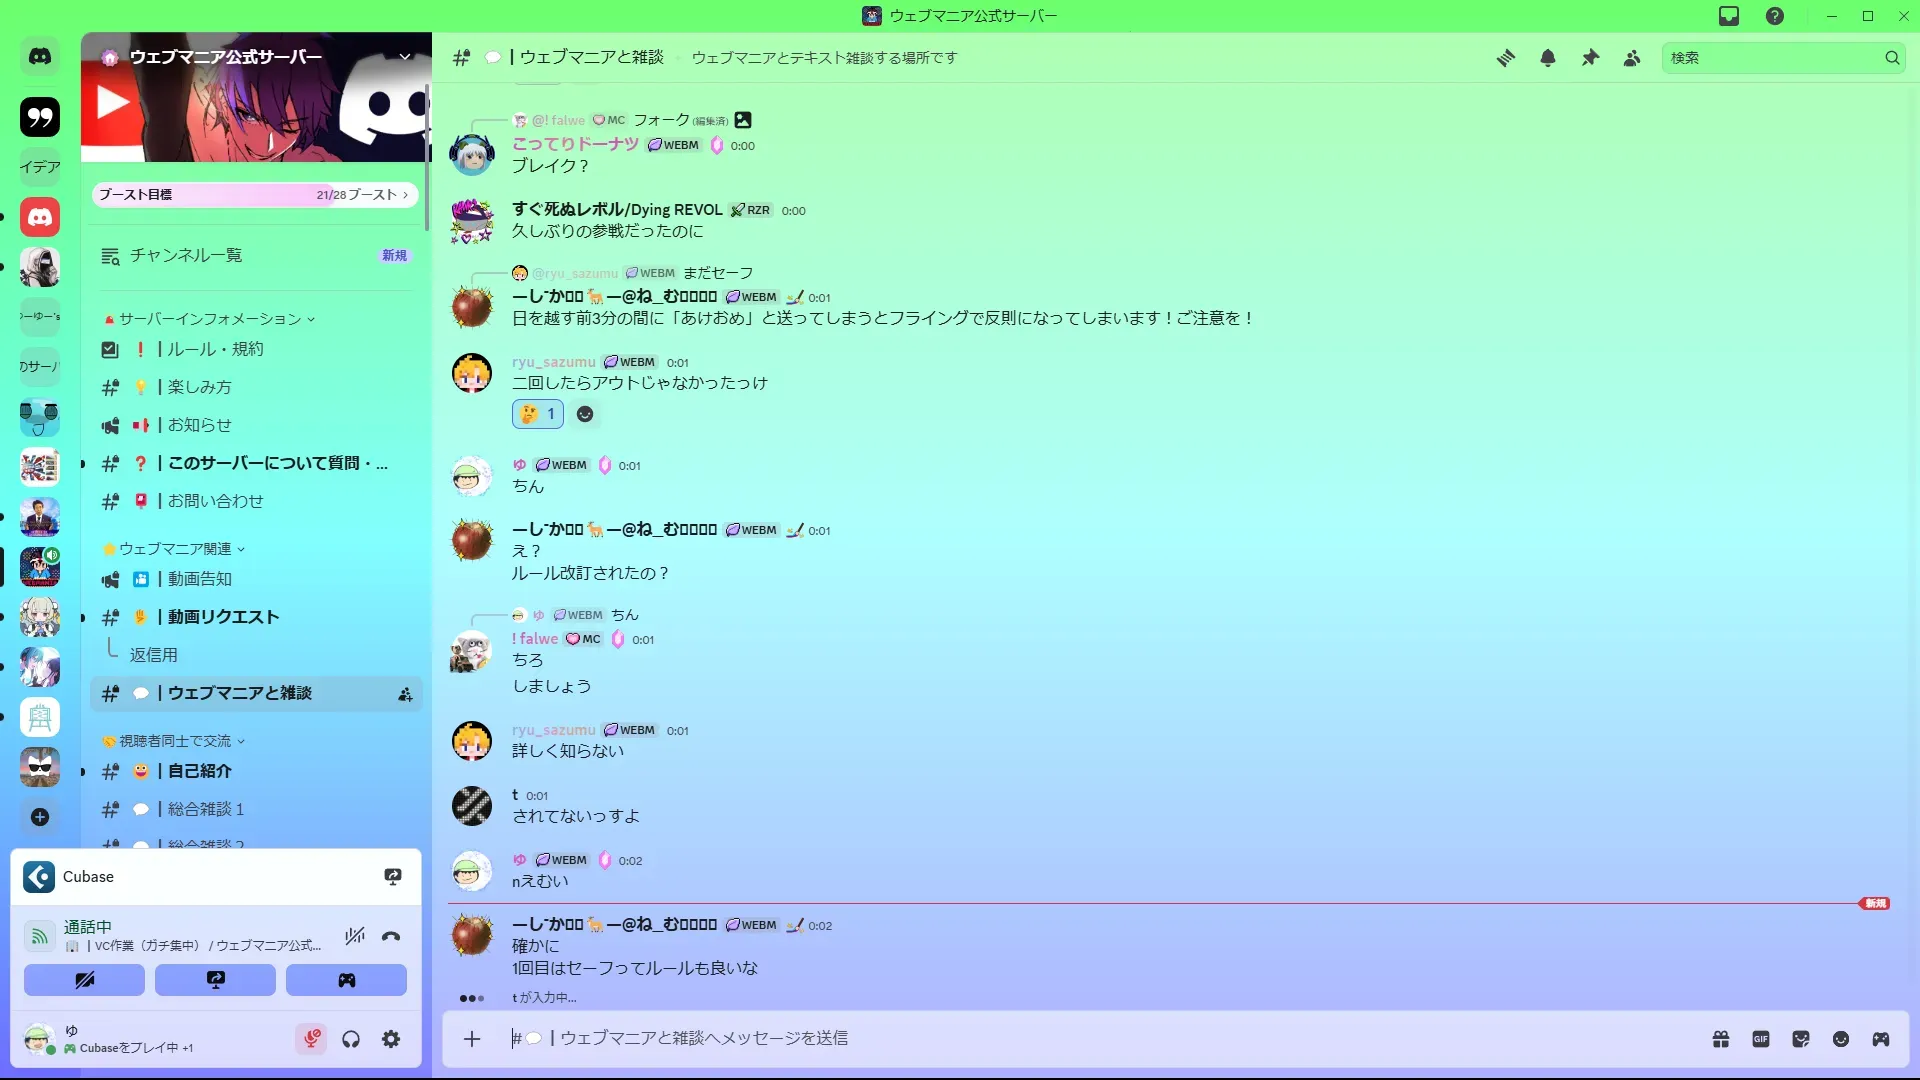Open the Threads icon in channel header
The image size is (1920, 1080).
1505,58
